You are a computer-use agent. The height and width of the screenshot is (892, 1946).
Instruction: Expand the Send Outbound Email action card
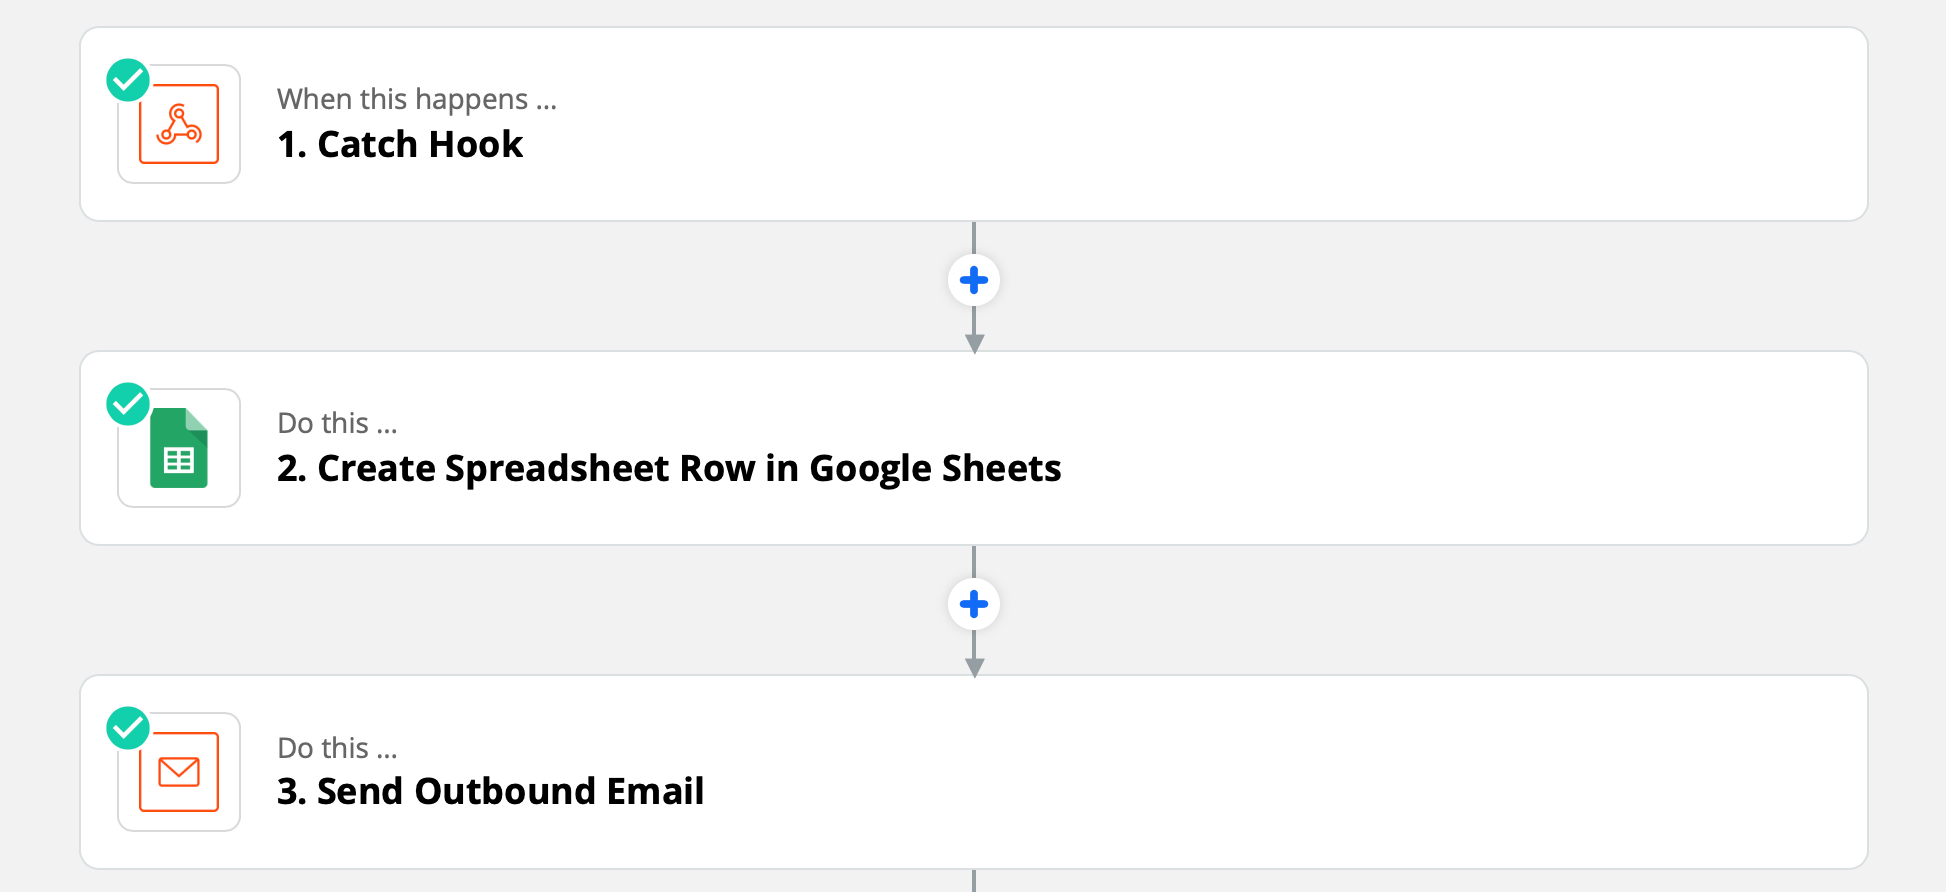[x=974, y=772]
